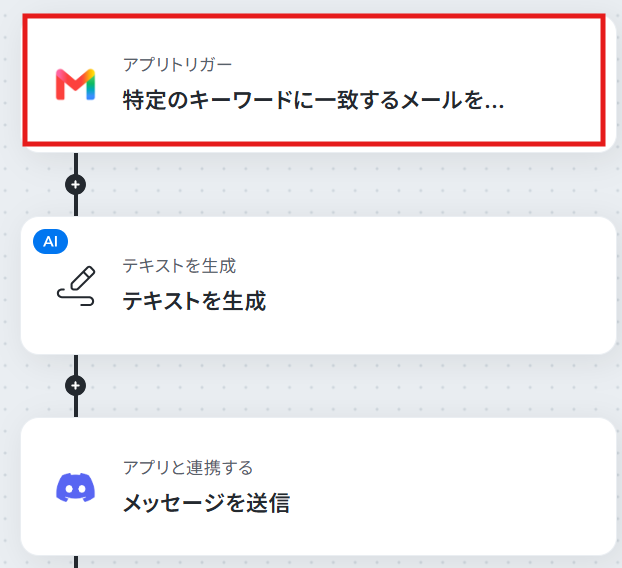This screenshot has width=622, height=568.
Task: Click the blue AI badge
Action: coord(50,241)
